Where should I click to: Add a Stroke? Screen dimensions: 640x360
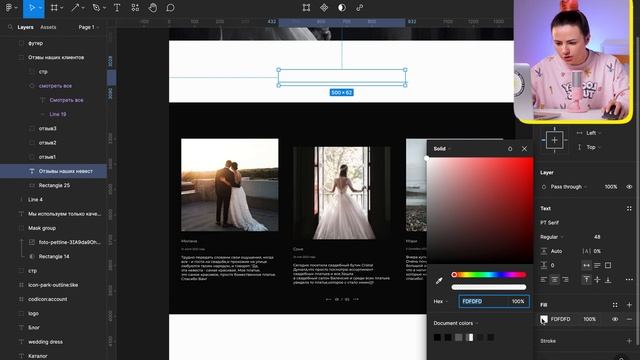[629, 341]
